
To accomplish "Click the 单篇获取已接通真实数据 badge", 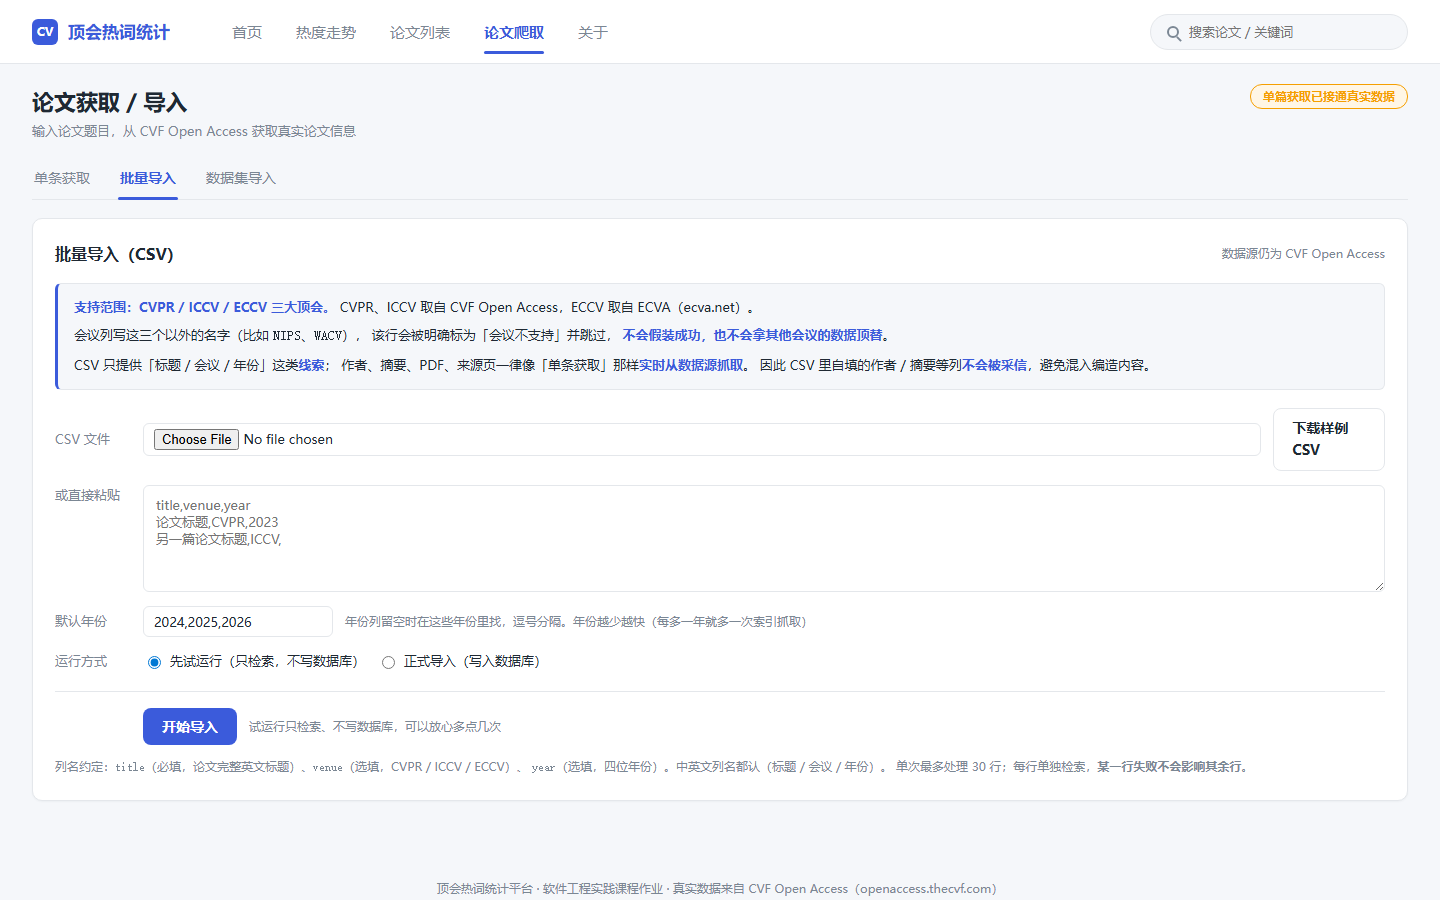I will [1328, 96].
